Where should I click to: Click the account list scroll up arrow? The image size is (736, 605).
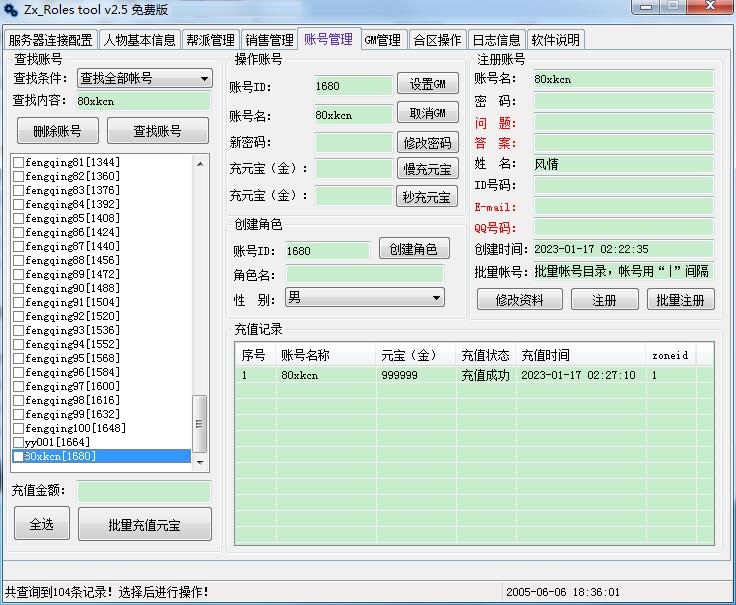point(200,164)
